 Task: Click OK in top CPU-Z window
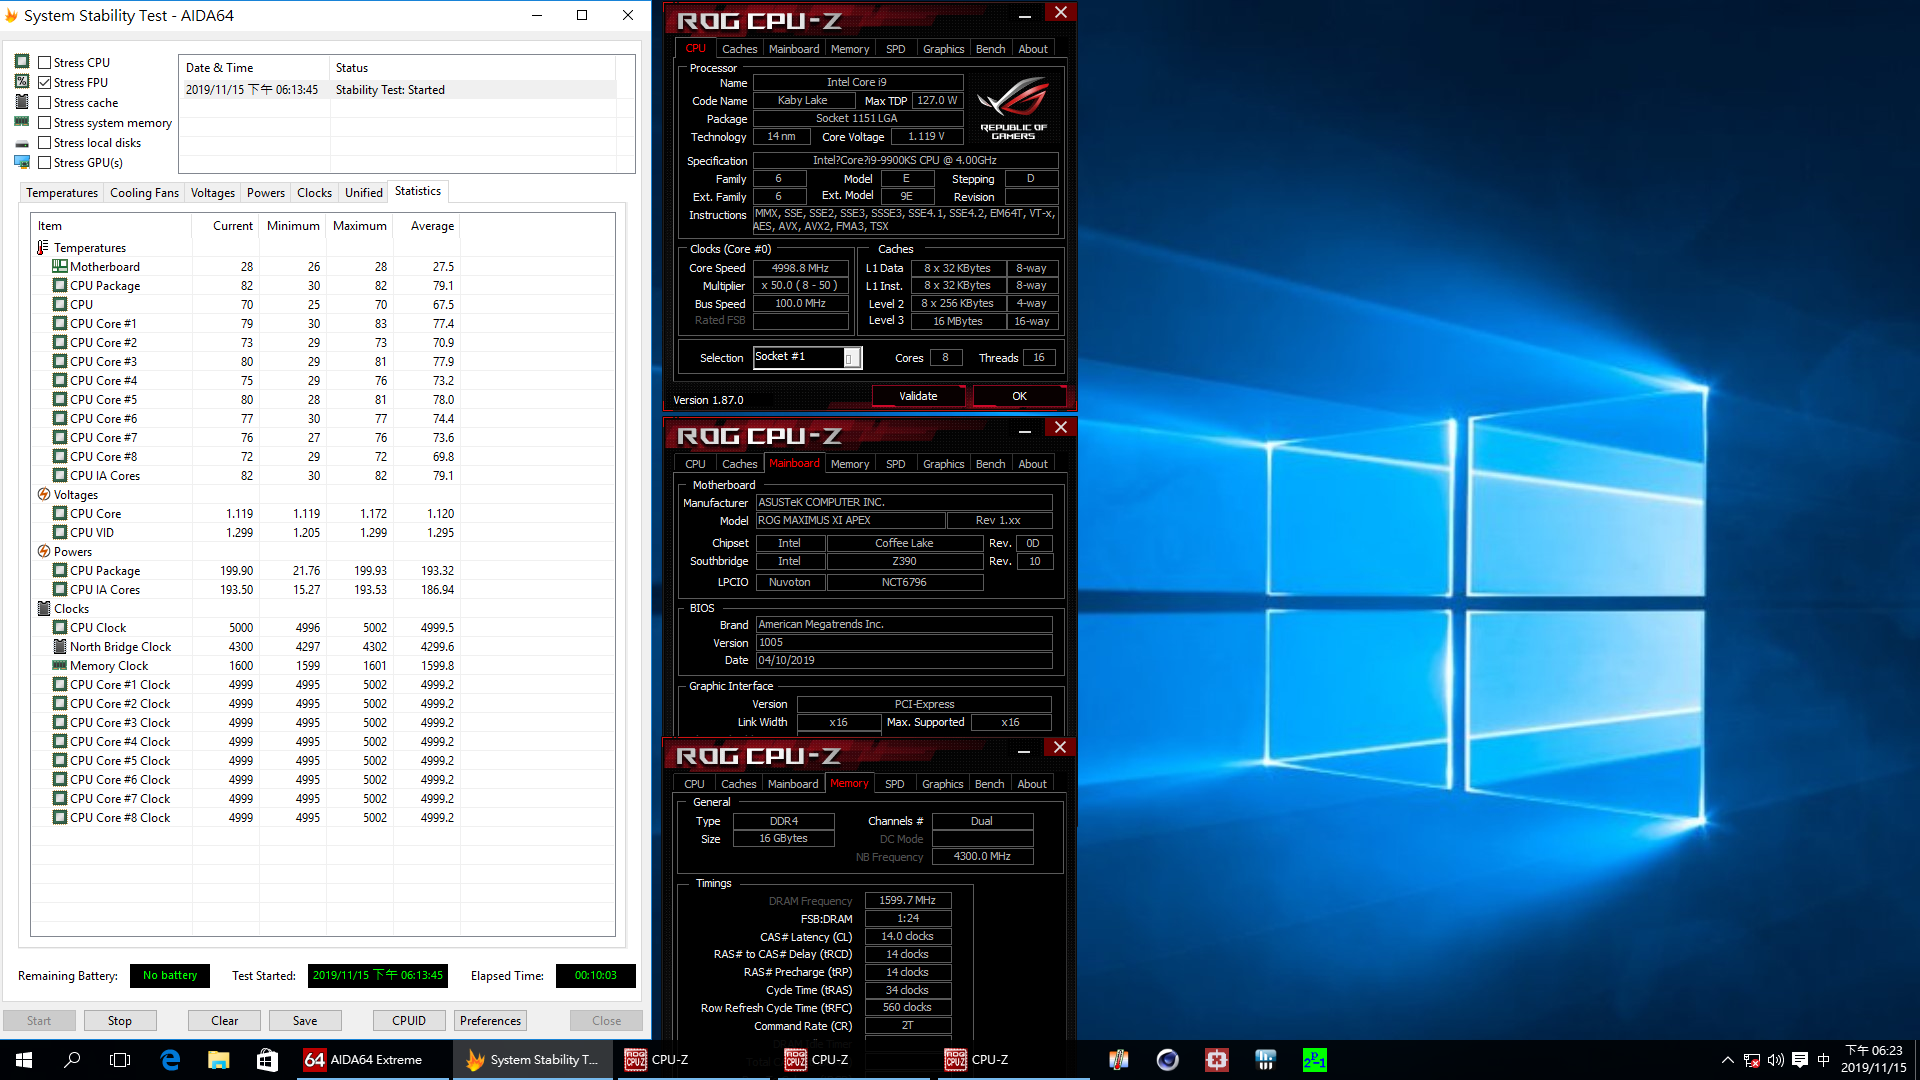tap(1019, 396)
